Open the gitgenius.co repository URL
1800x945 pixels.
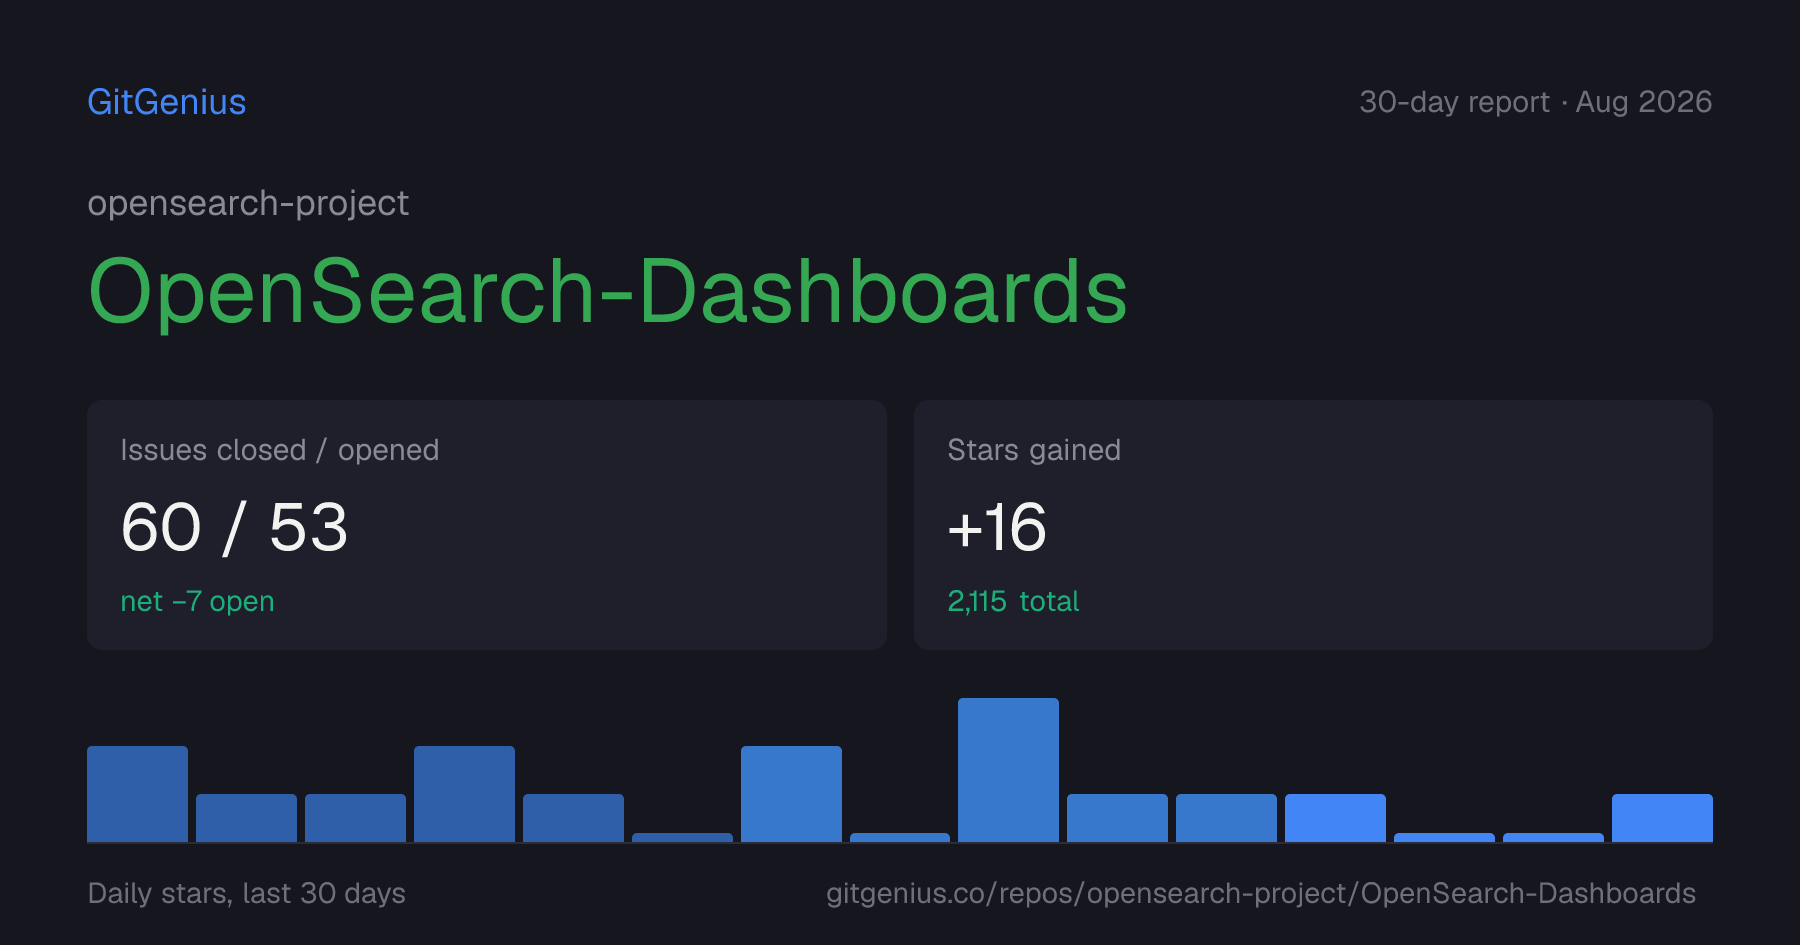pos(1261,893)
